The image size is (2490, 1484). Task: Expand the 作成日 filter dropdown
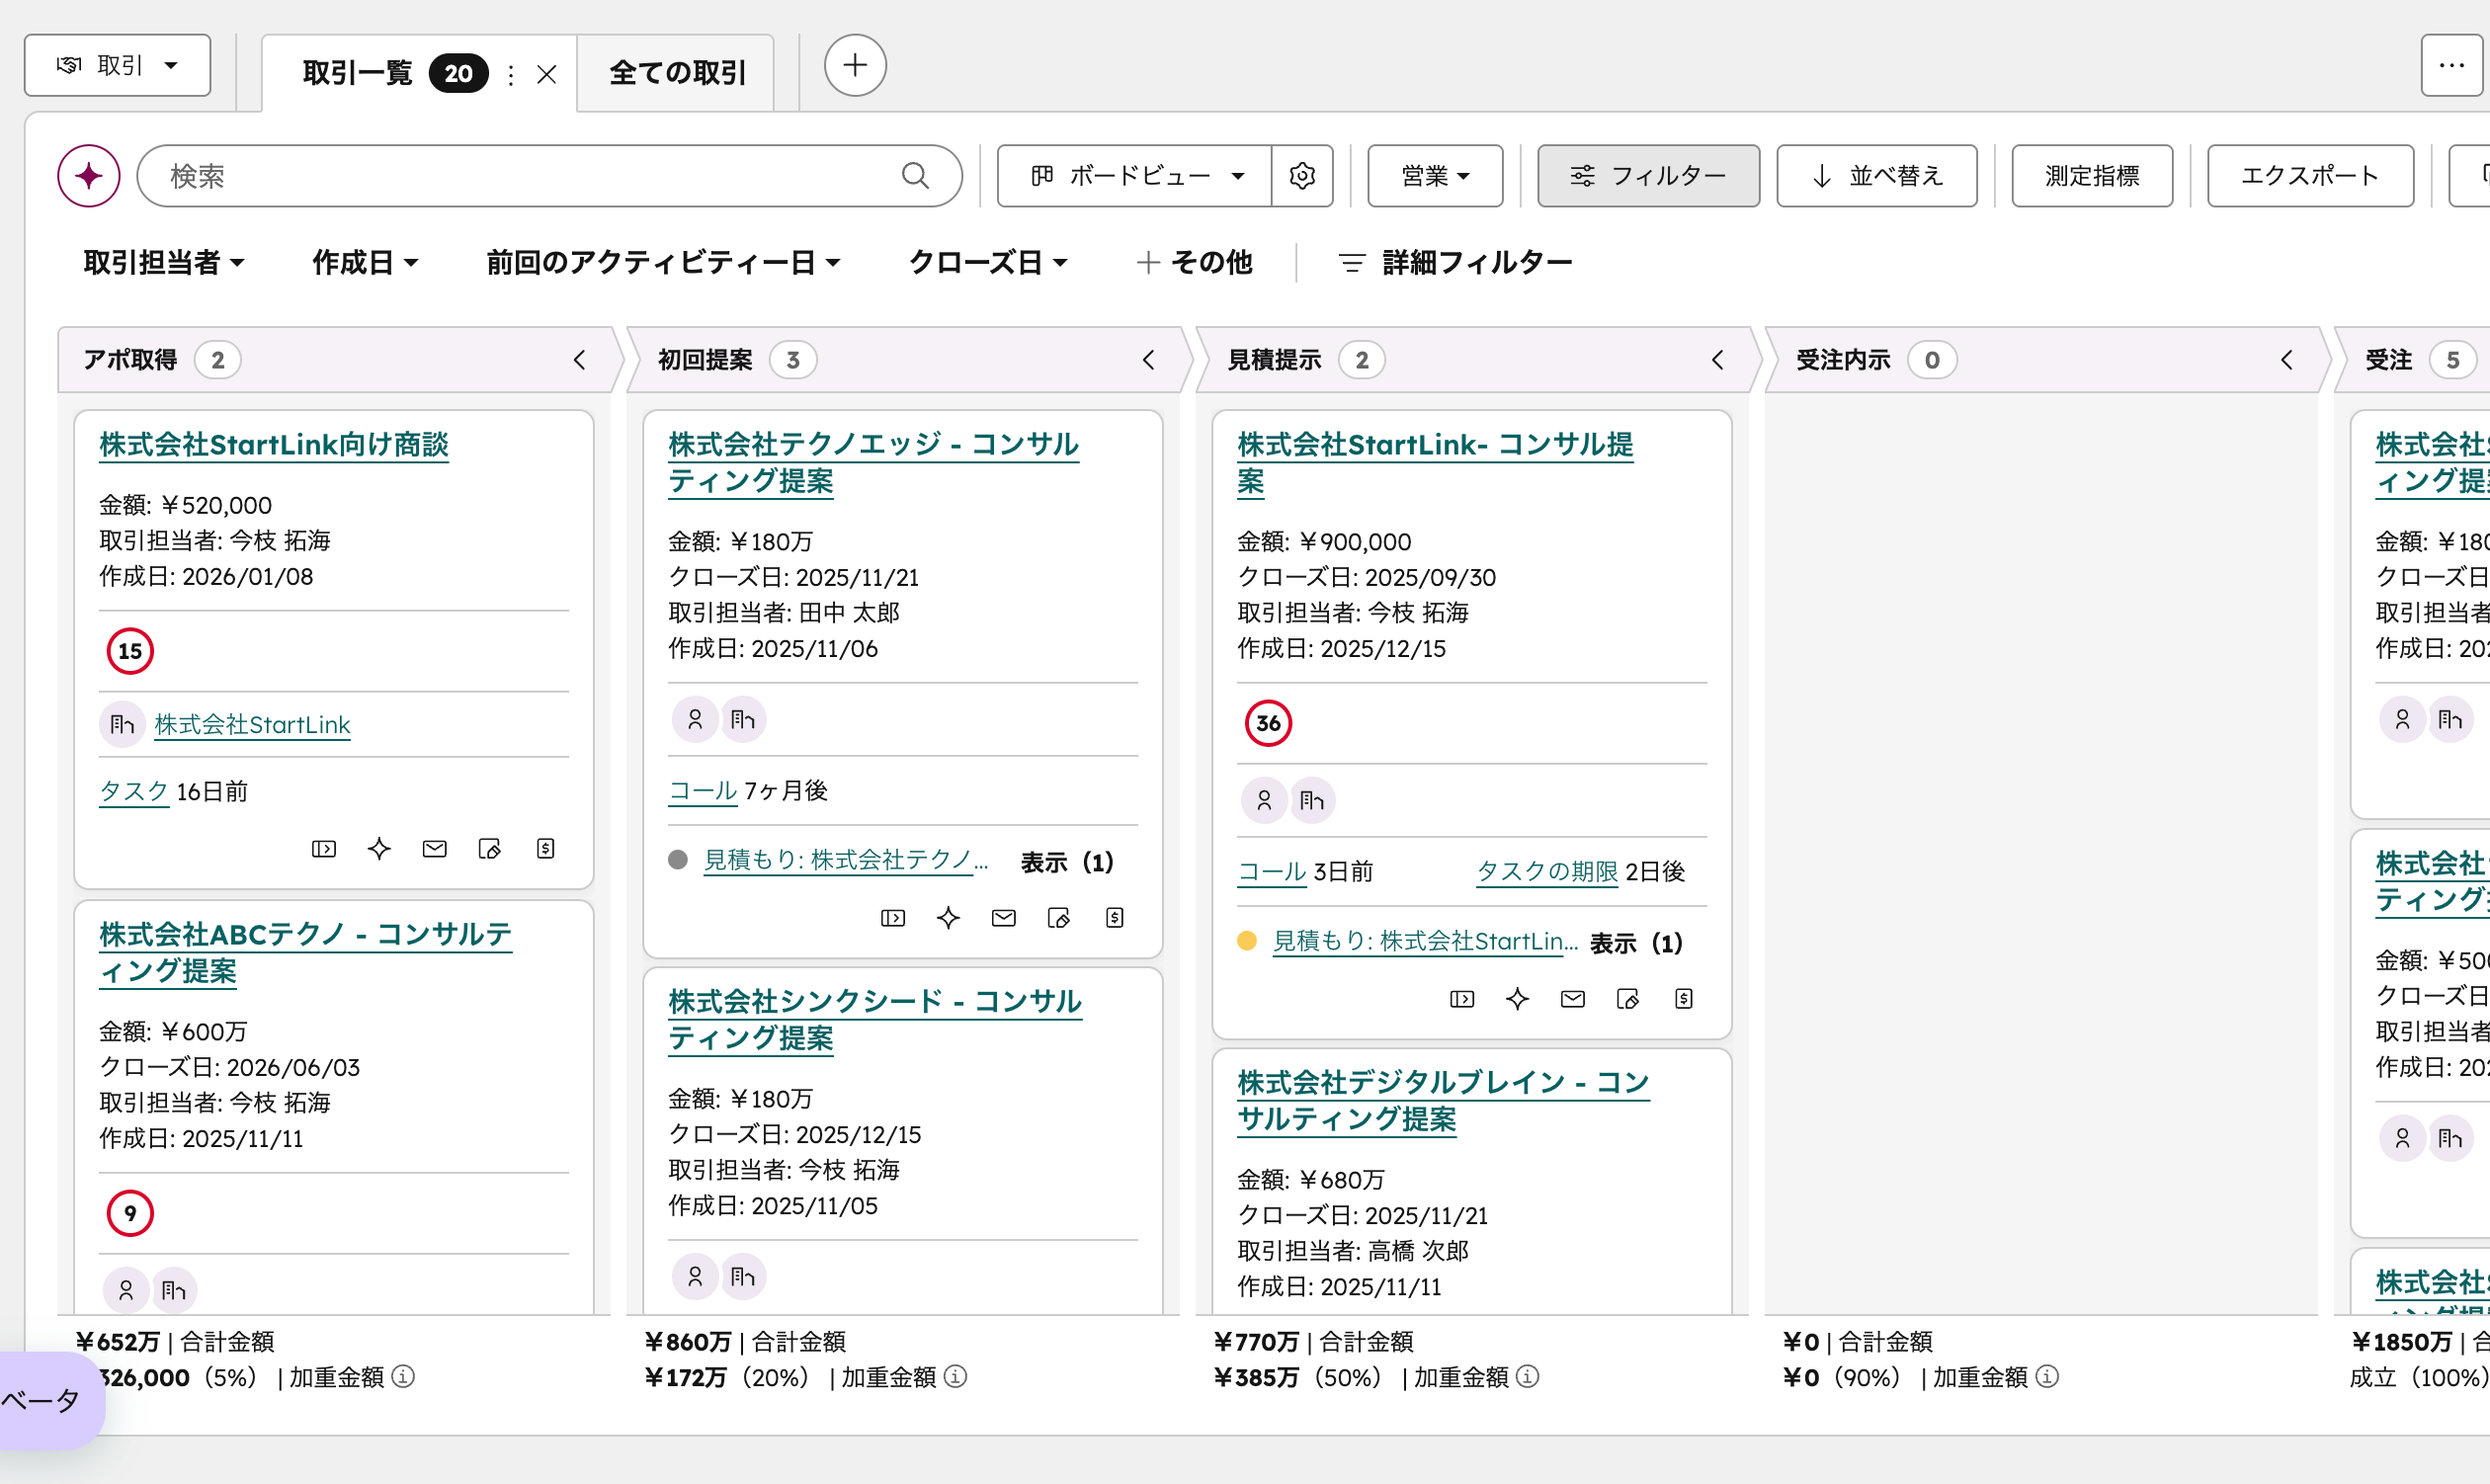[x=365, y=262]
